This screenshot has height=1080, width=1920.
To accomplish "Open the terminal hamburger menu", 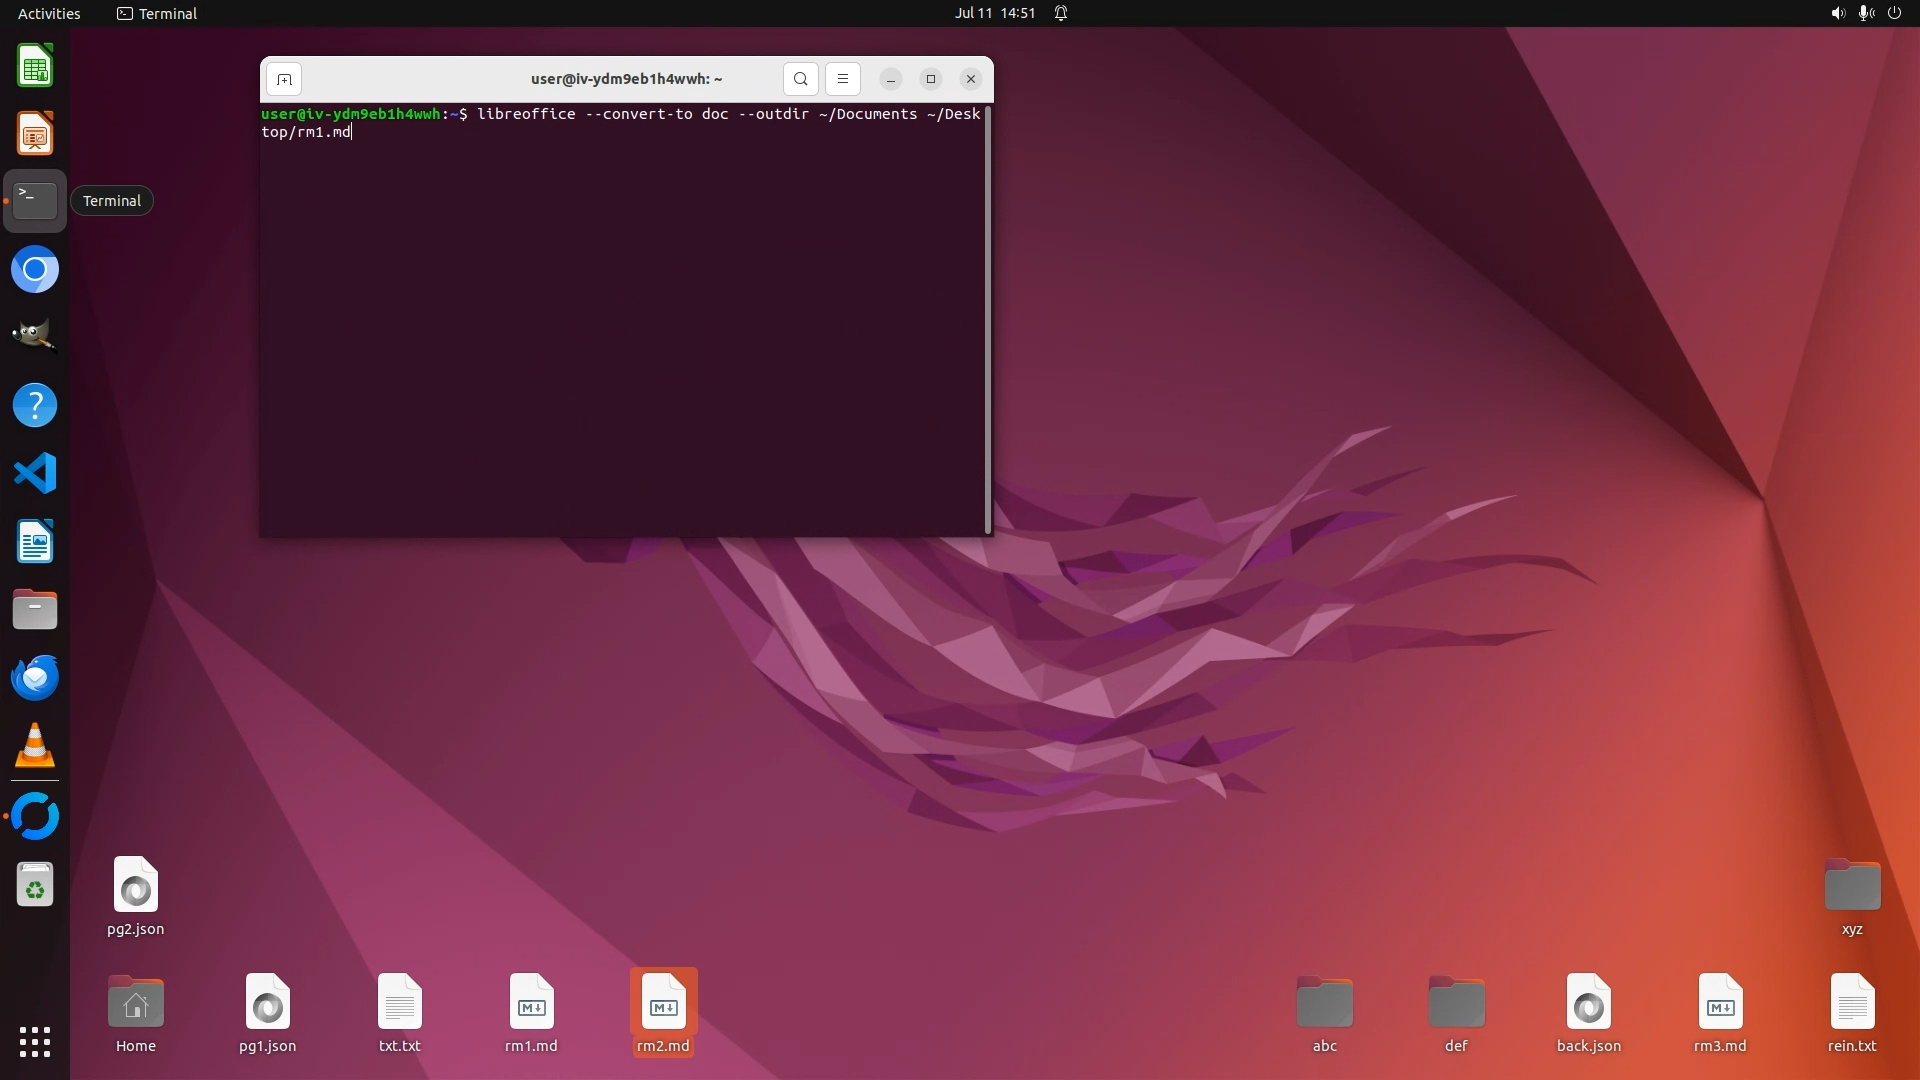I will [x=843, y=79].
